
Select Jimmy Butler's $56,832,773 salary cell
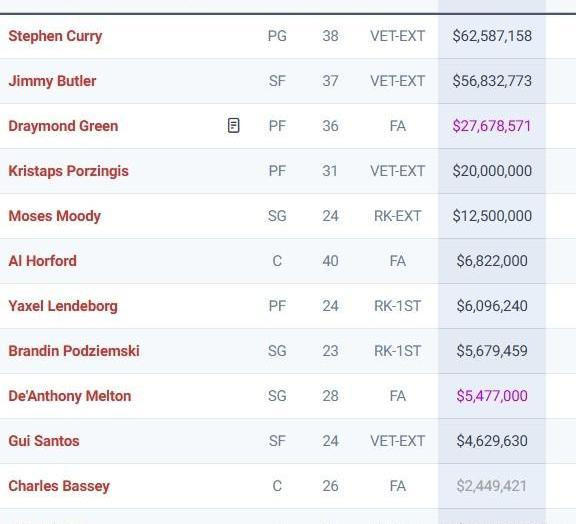(x=492, y=81)
